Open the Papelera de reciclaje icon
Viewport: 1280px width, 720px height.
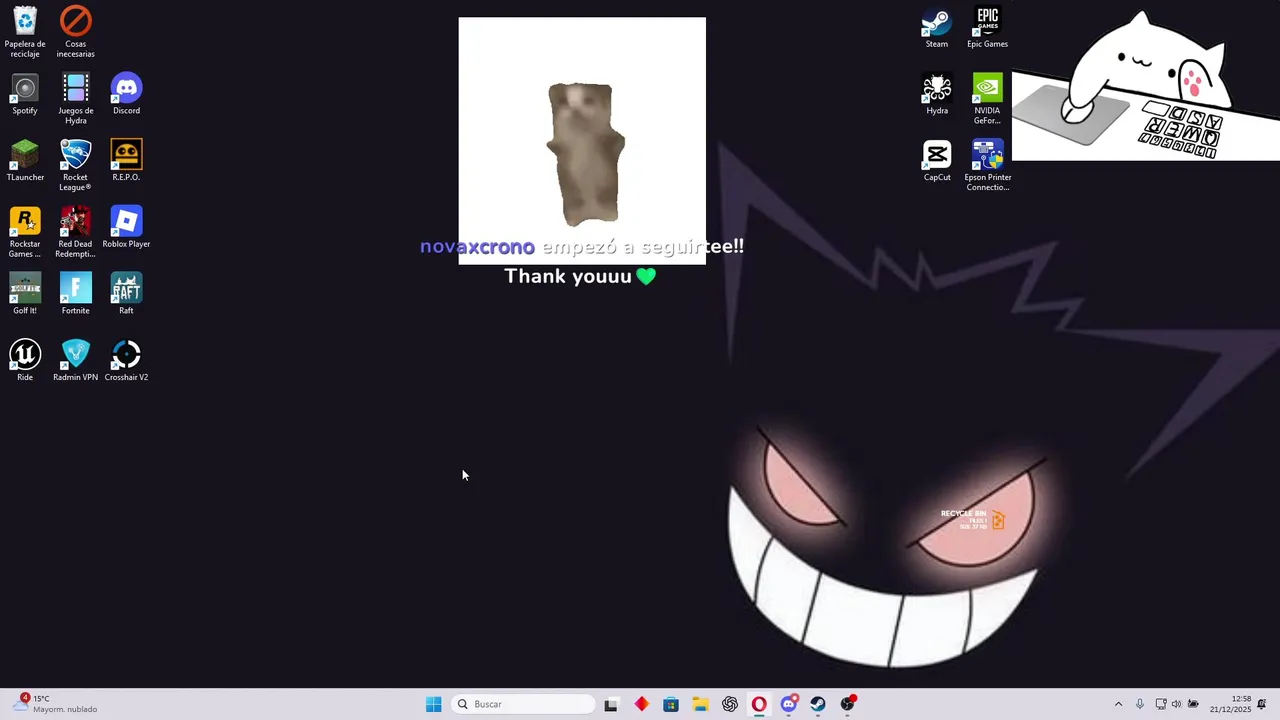25,32
